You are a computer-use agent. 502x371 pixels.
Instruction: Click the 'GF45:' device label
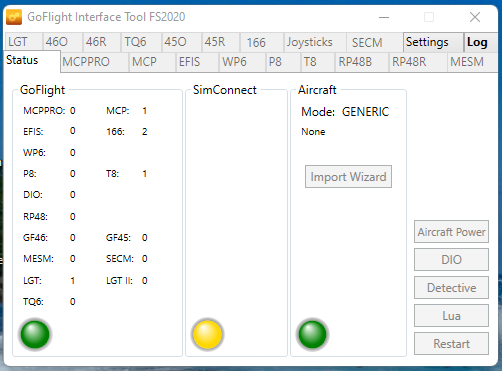point(118,238)
